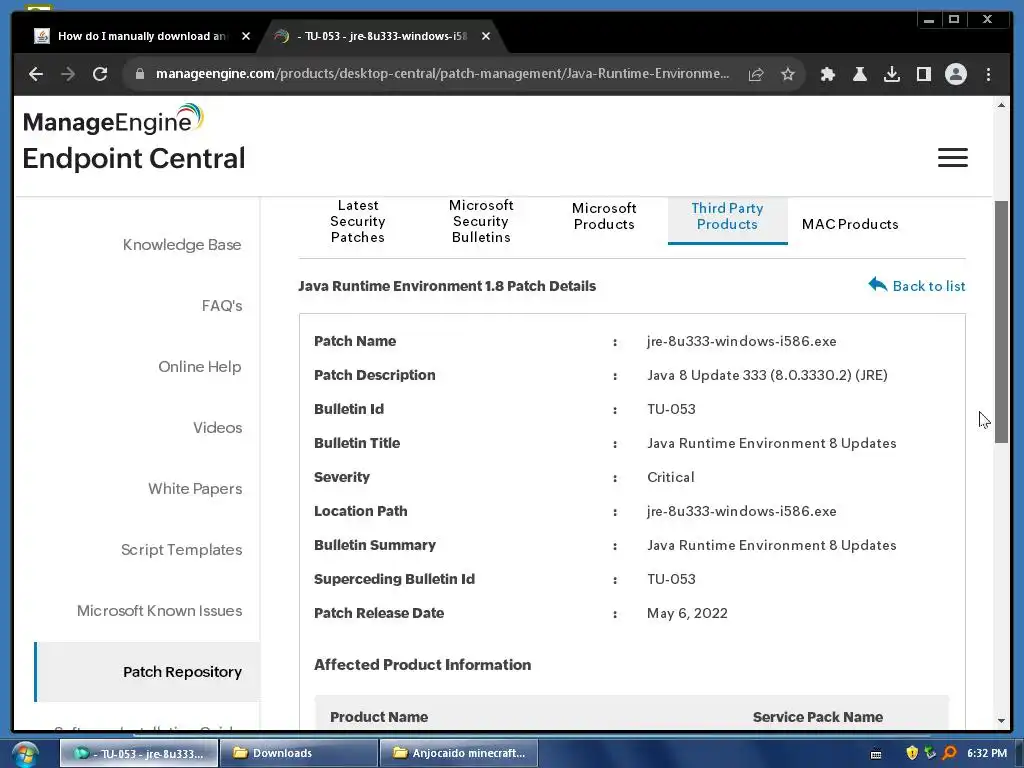Click the browser forward arrow

(x=68, y=74)
